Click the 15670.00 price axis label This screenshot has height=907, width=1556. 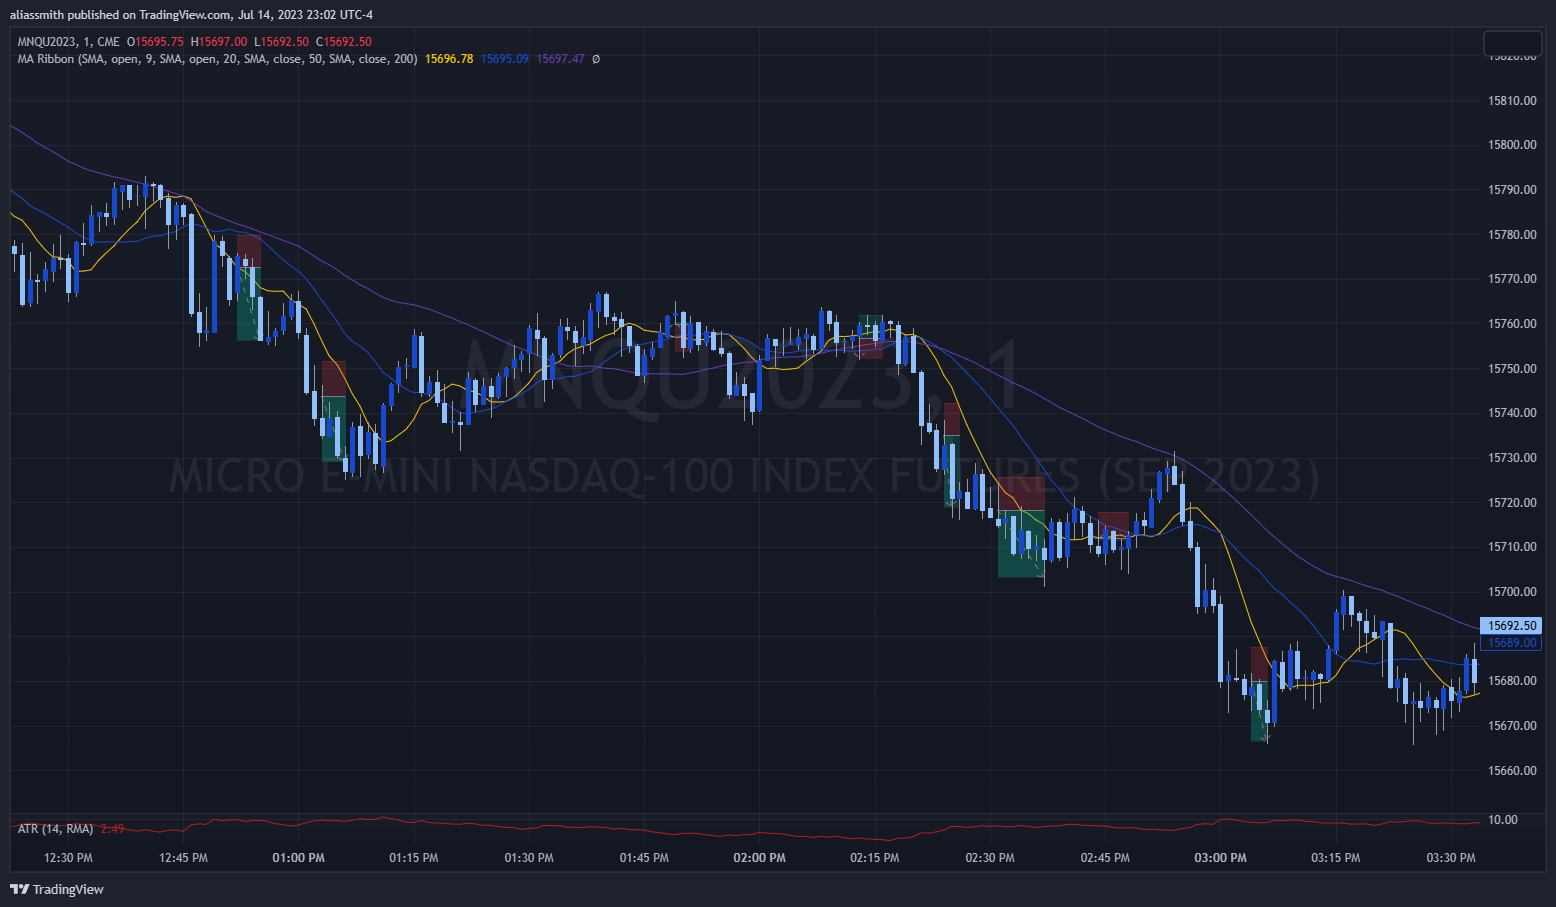coord(1512,726)
